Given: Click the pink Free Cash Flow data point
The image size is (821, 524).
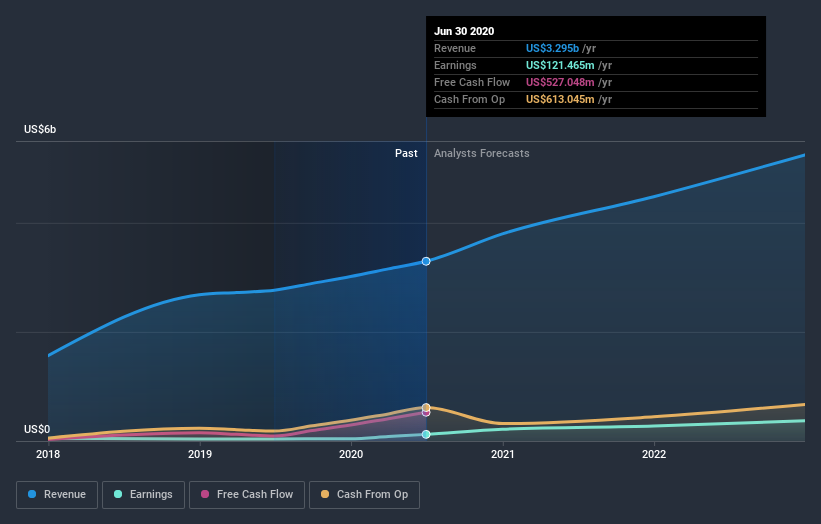Looking at the screenshot, I should (426, 413).
